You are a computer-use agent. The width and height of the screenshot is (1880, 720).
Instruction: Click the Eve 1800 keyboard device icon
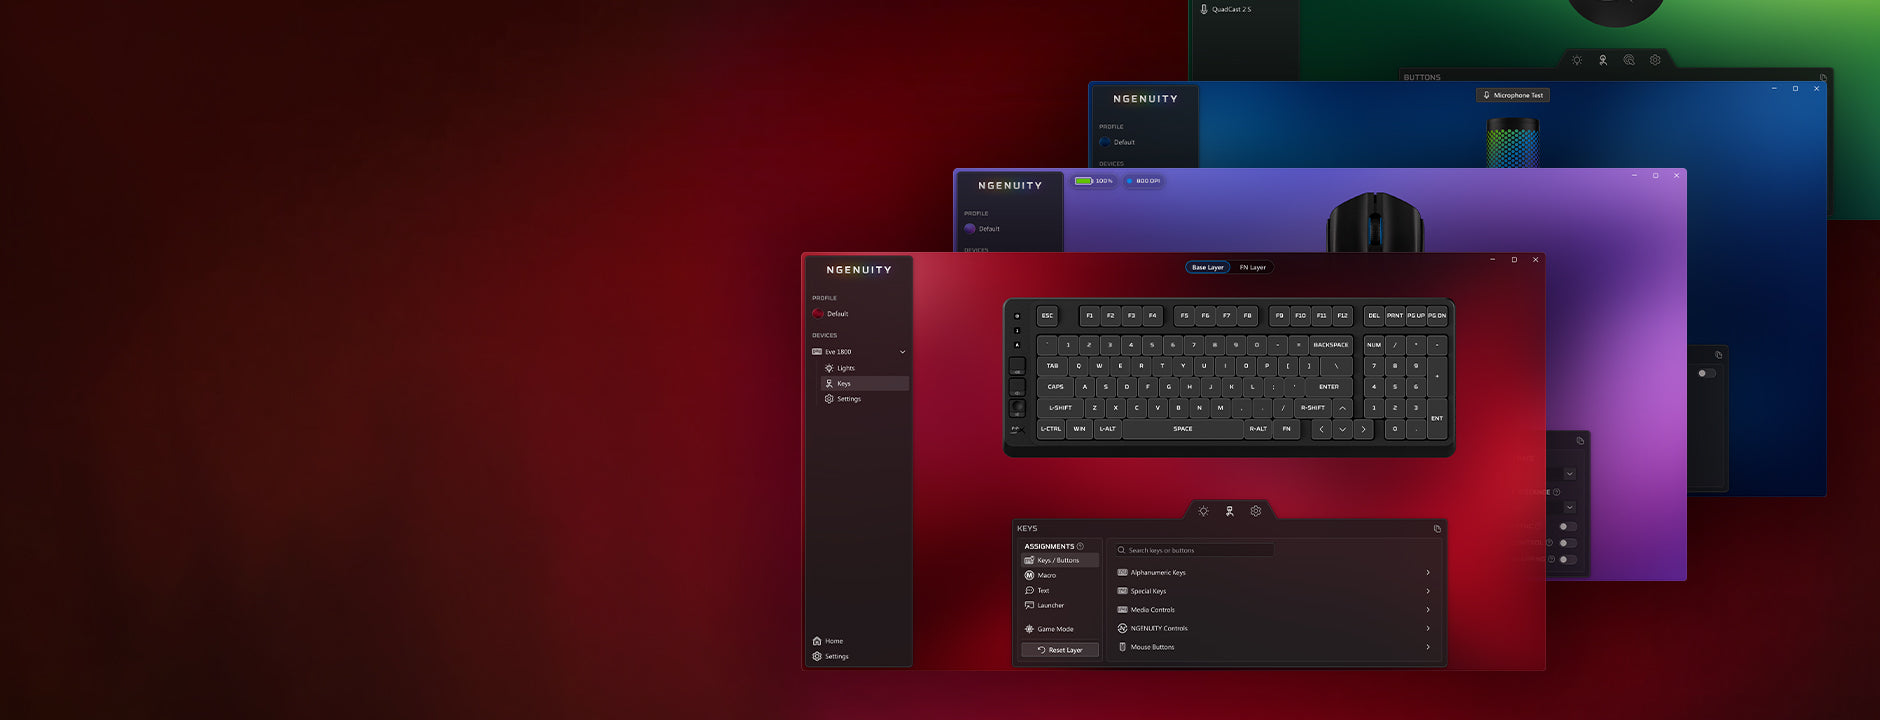[x=817, y=352]
